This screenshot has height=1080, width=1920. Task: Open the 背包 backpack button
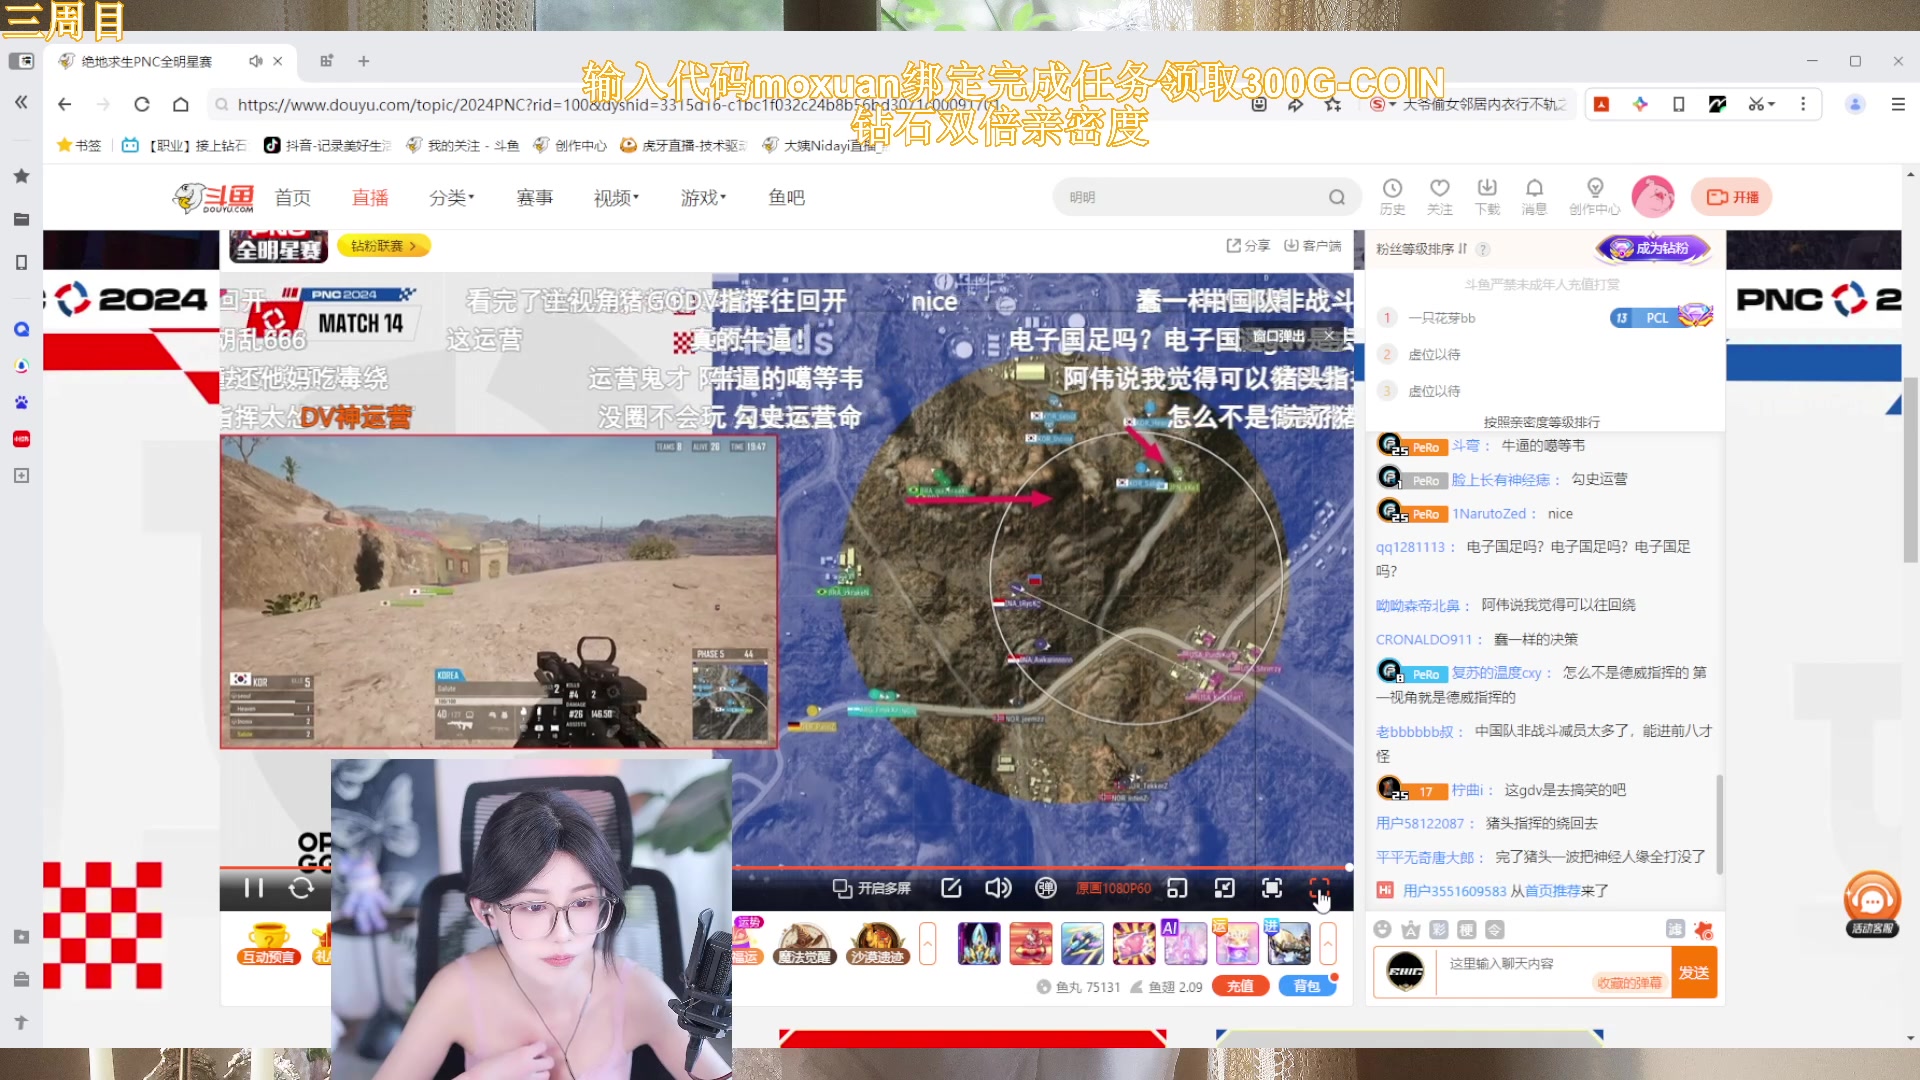(x=1306, y=986)
